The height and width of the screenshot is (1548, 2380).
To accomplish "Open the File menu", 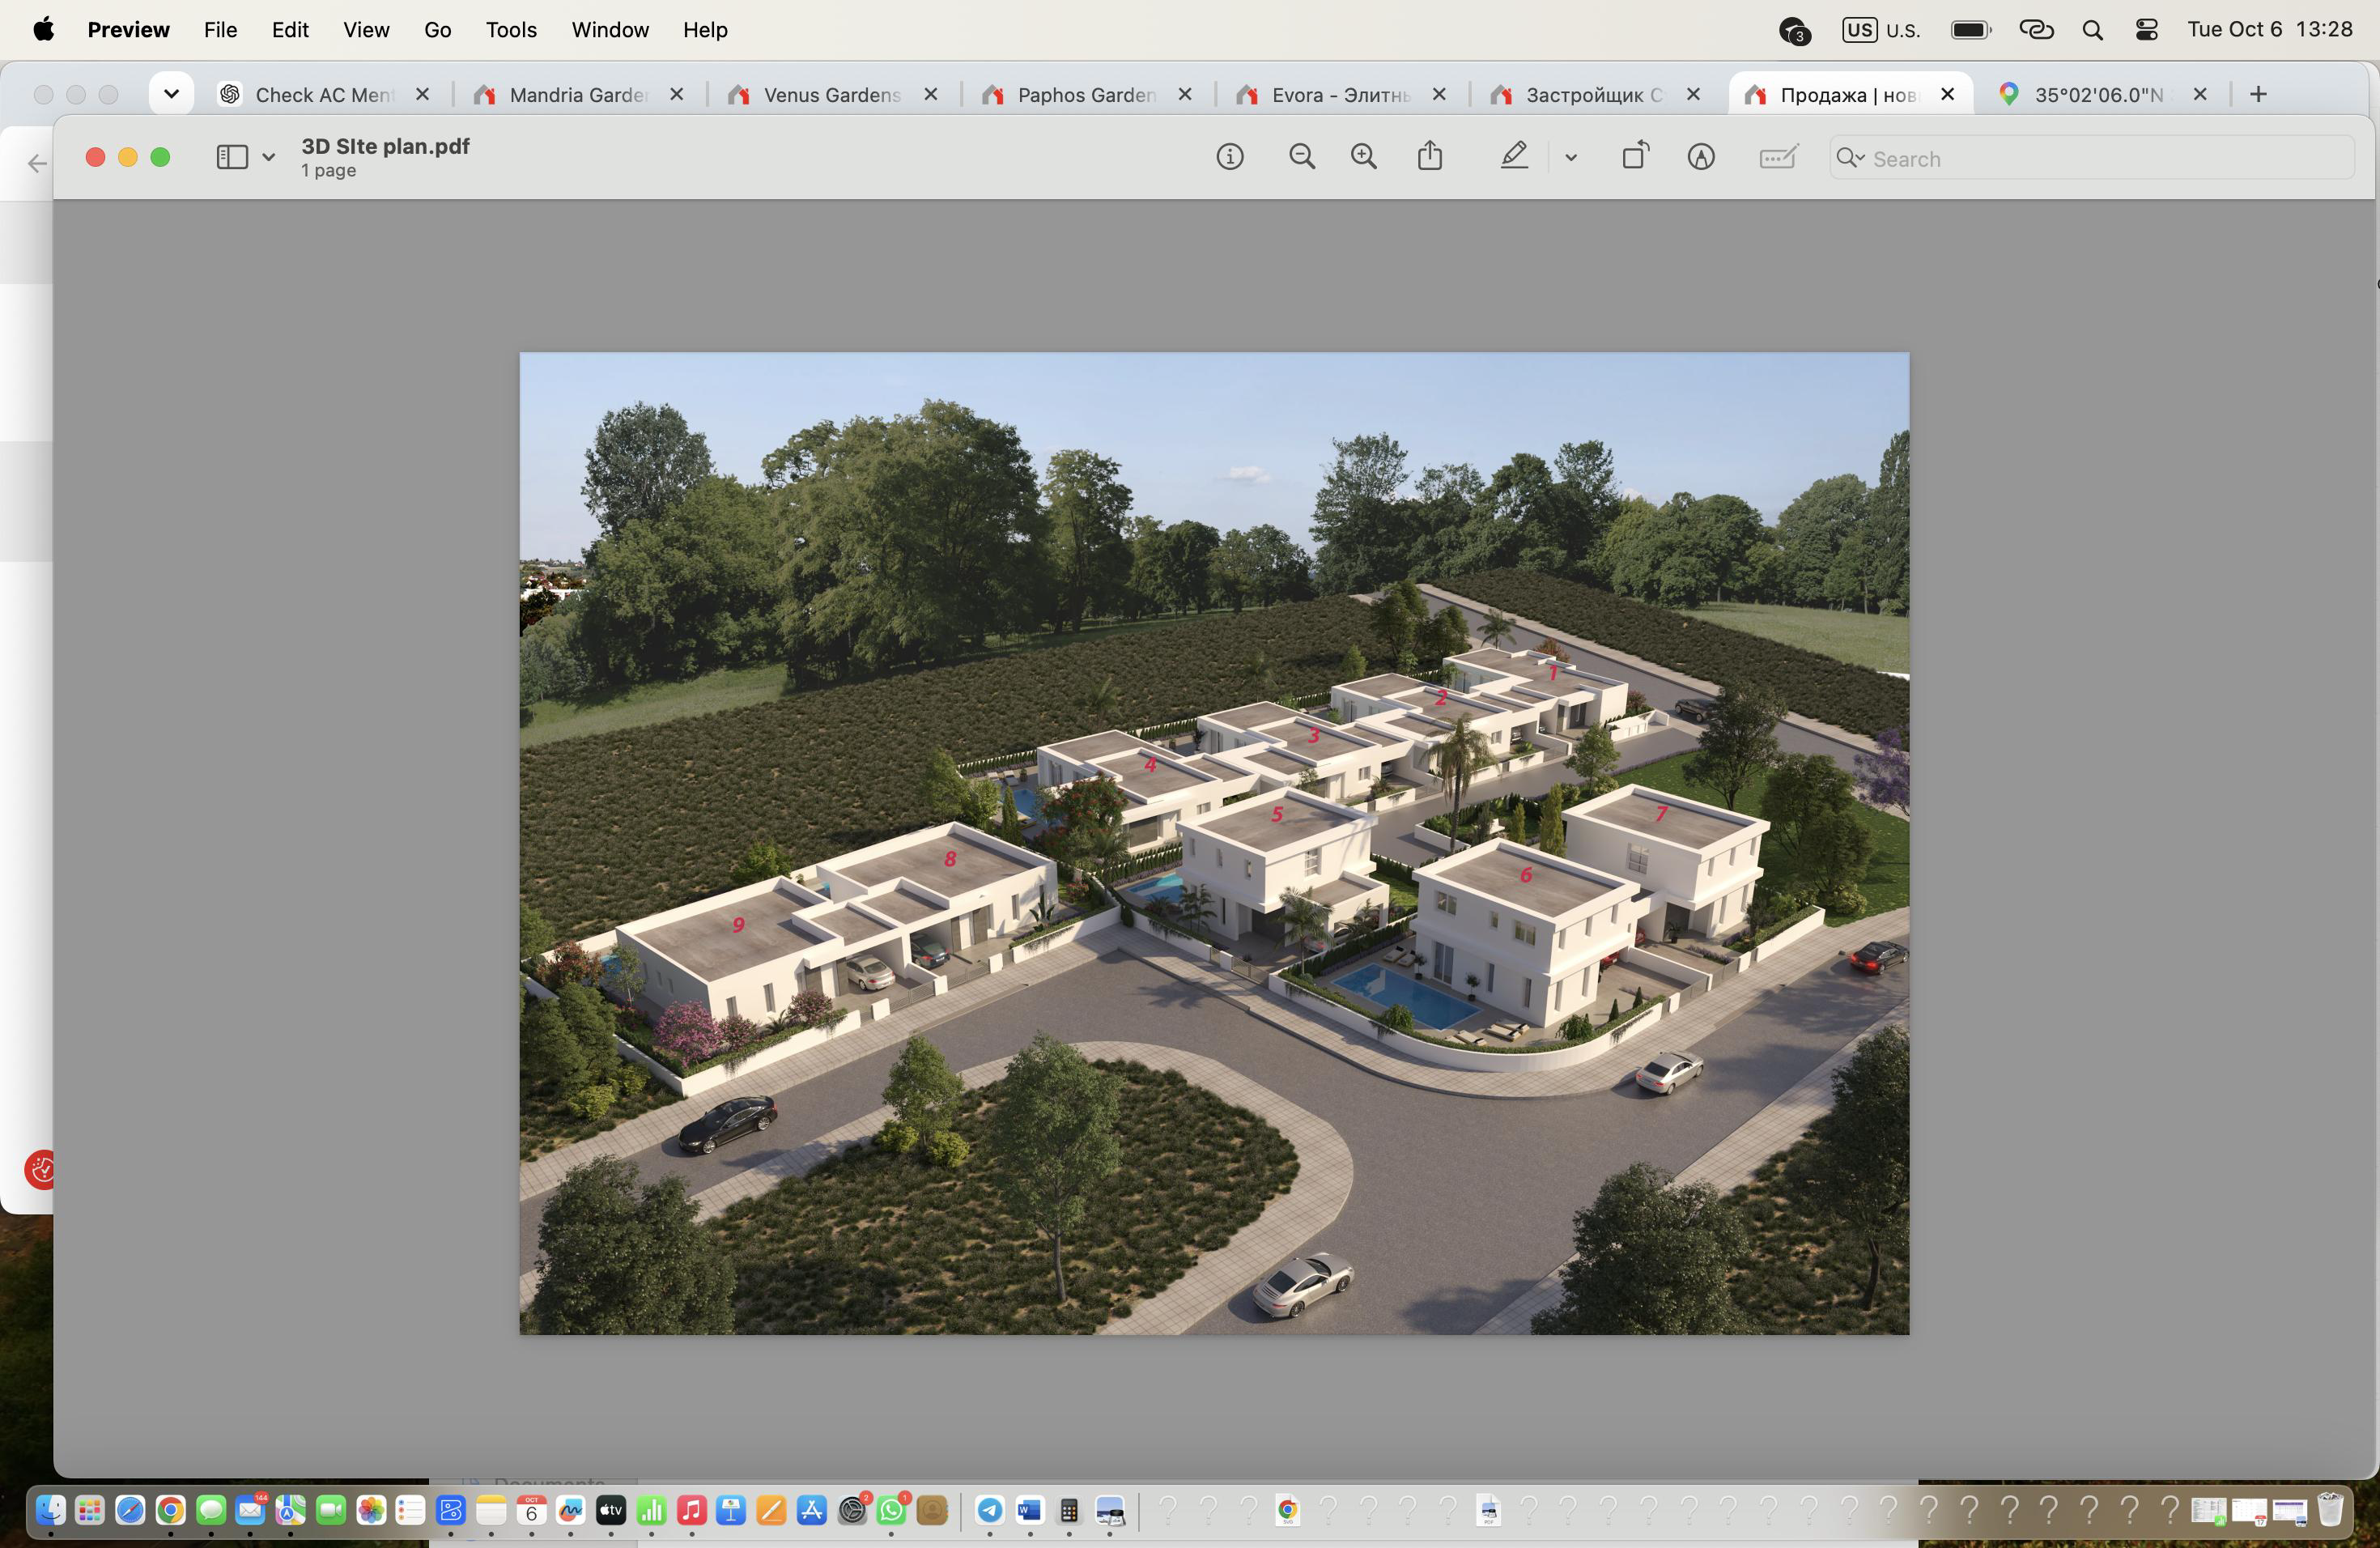I will pos(220,30).
